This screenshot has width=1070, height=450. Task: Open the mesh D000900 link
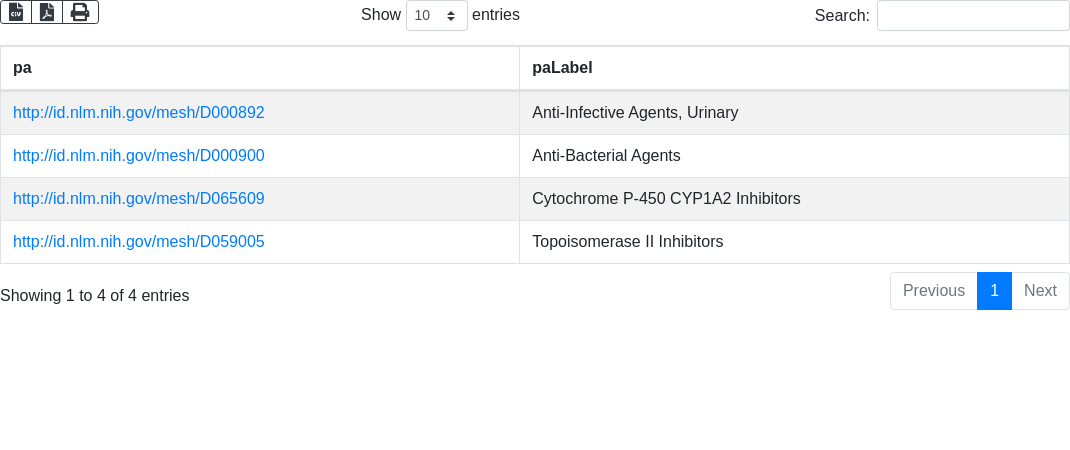point(138,156)
